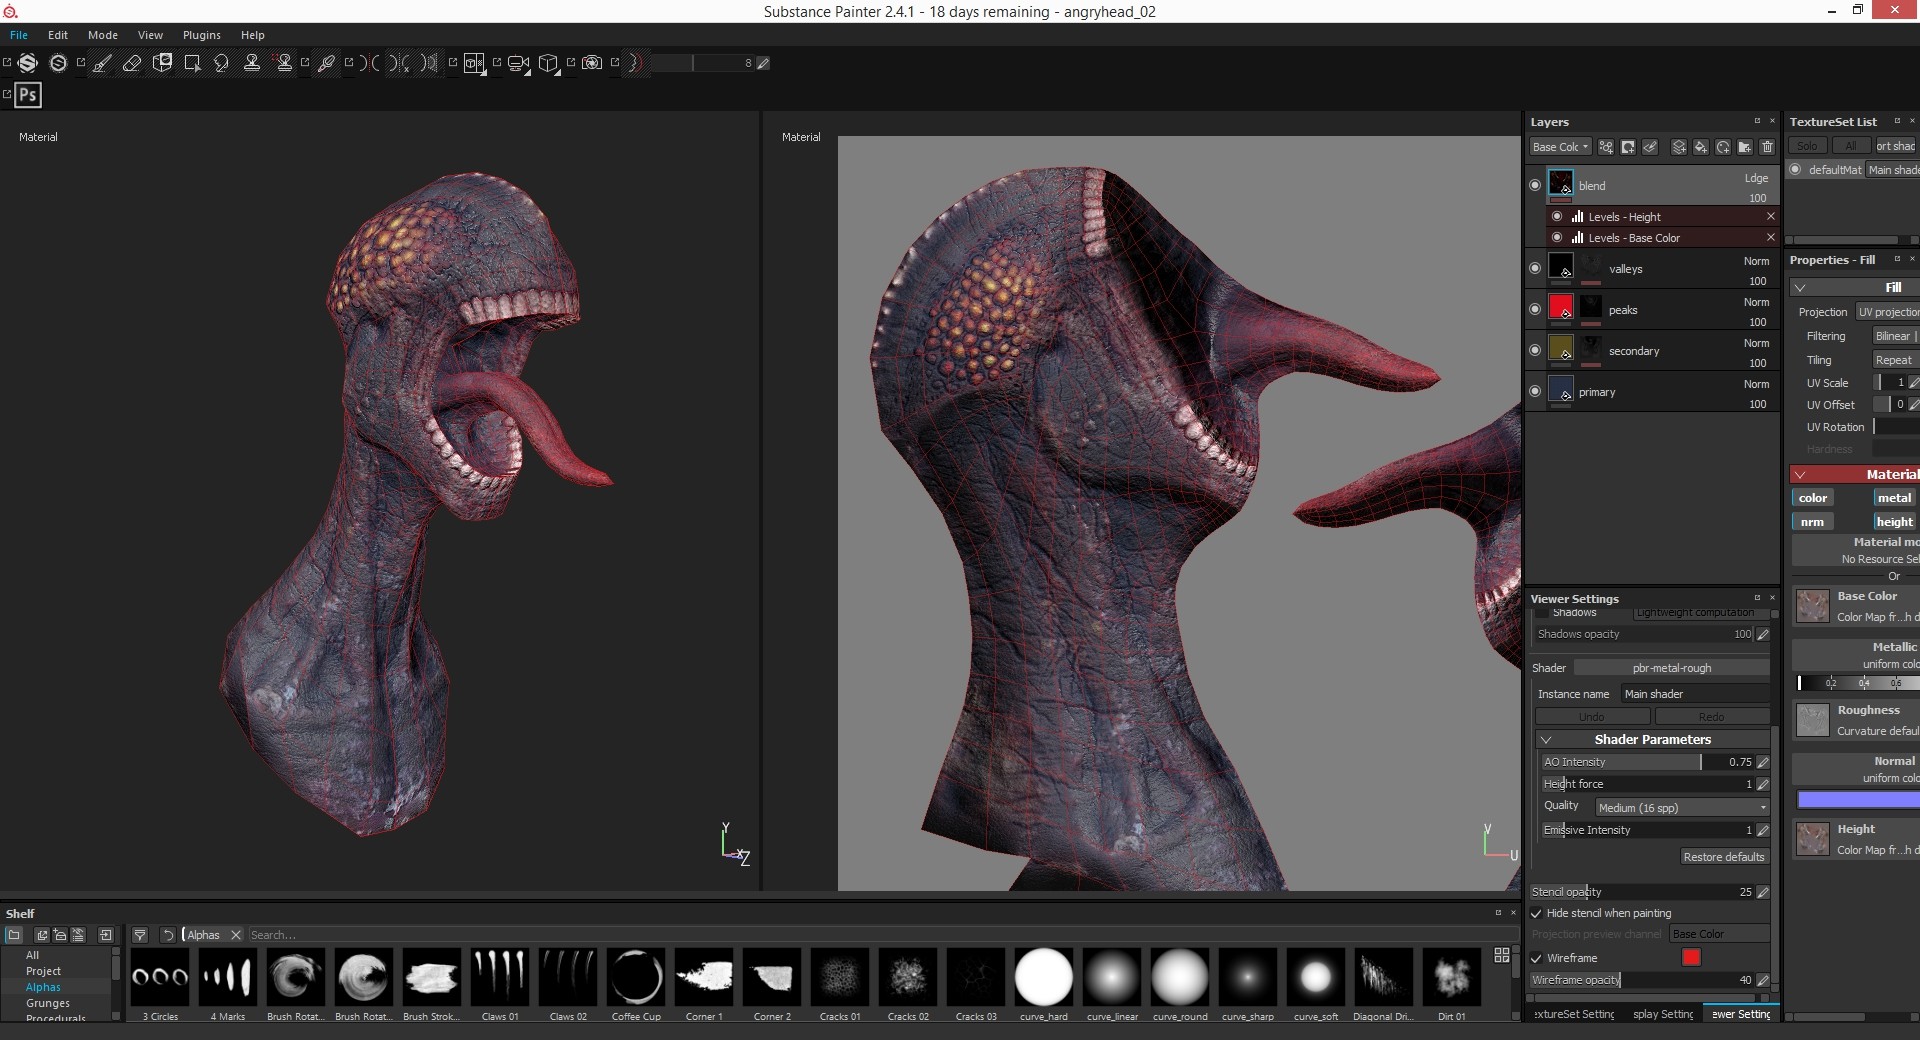The height and width of the screenshot is (1040, 1920).
Task: Open the shelf grid view options
Action: coord(1501,956)
